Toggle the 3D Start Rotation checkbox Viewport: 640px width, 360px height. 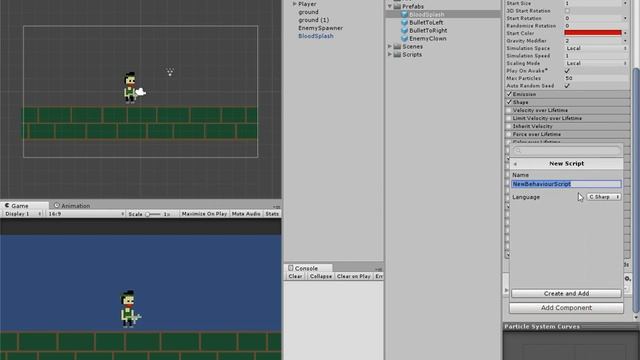(x=567, y=11)
